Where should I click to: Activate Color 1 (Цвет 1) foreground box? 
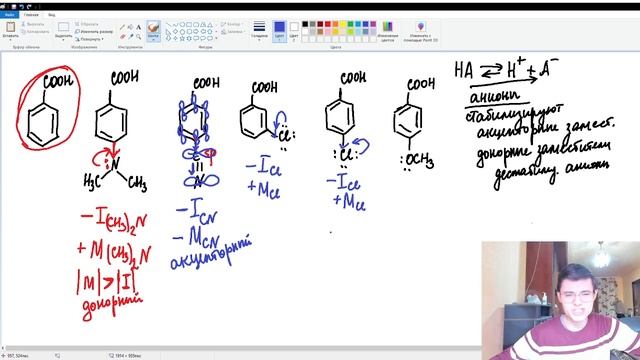point(279,31)
